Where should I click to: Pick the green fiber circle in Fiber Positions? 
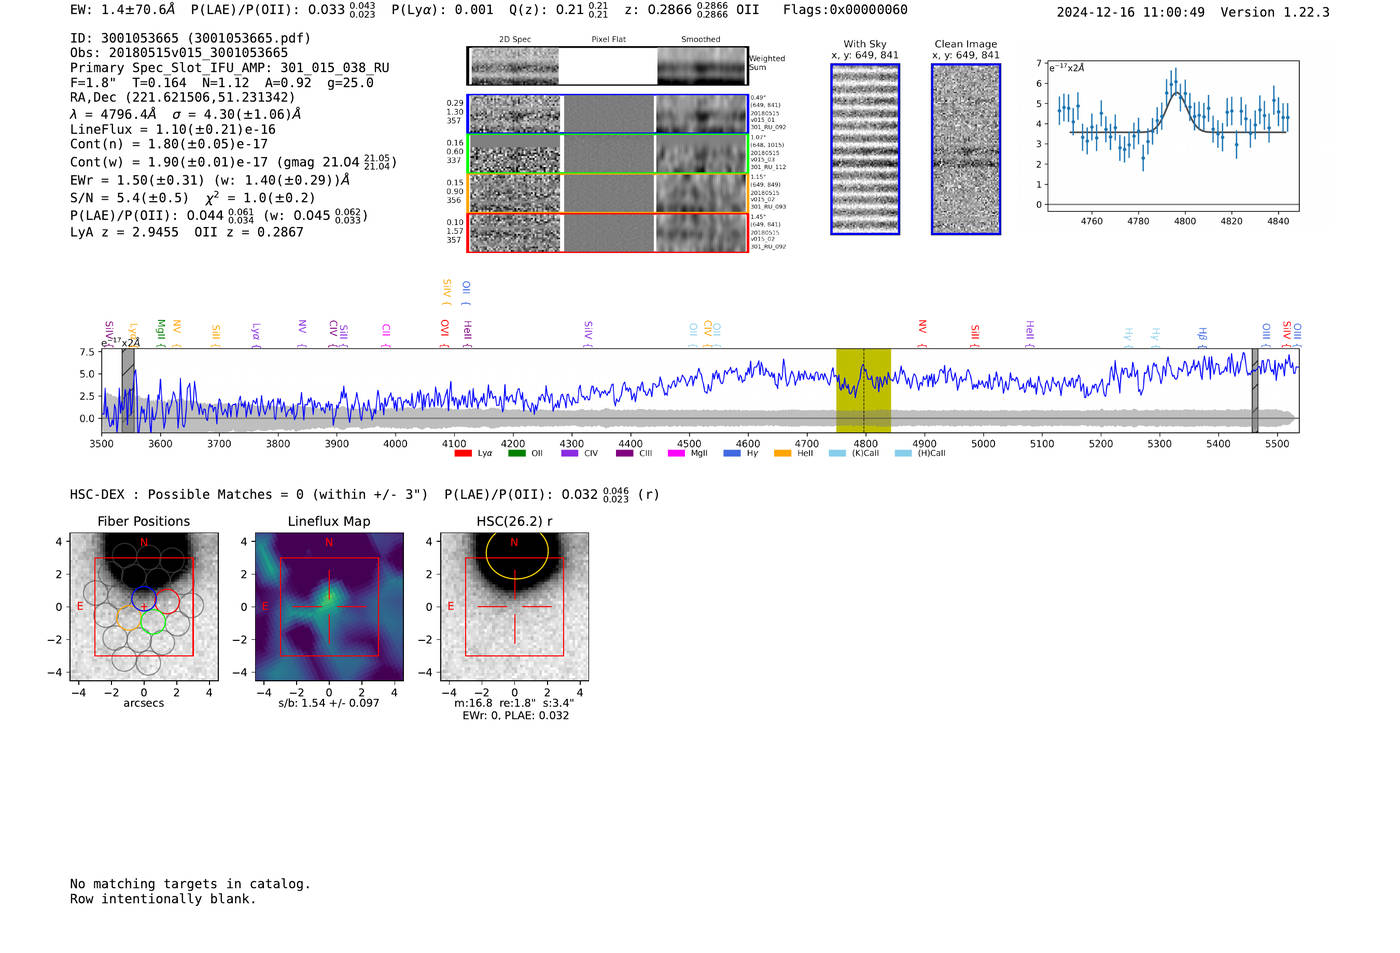click(x=153, y=622)
